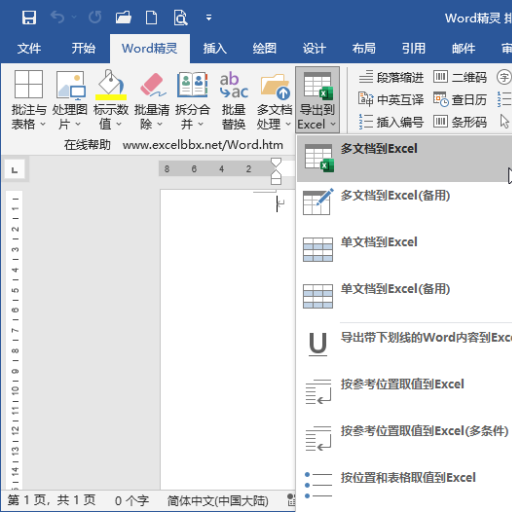Click the hanging indent ruler marker
The height and width of the screenshot is (512, 512).
click(x=276, y=175)
